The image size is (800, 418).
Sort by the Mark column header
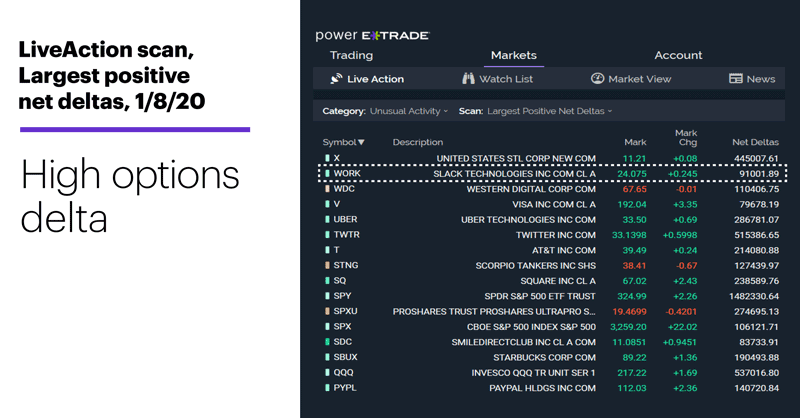pyautogui.click(x=635, y=142)
